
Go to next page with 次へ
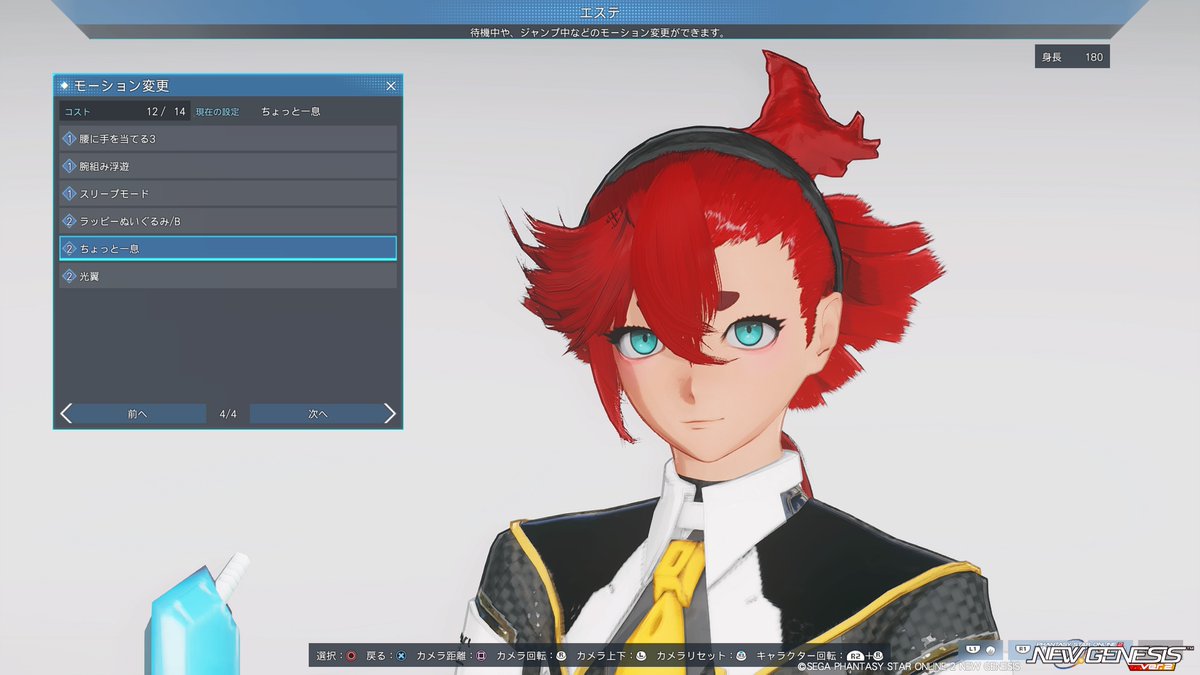point(318,414)
